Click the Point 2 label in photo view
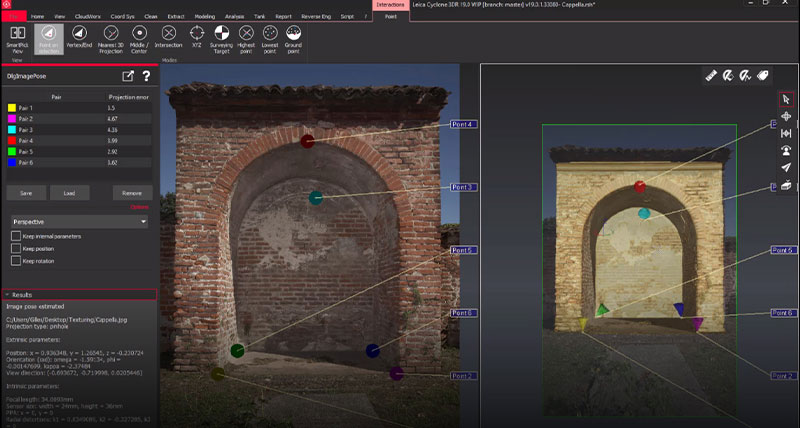800x428 pixels. (463, 376)
